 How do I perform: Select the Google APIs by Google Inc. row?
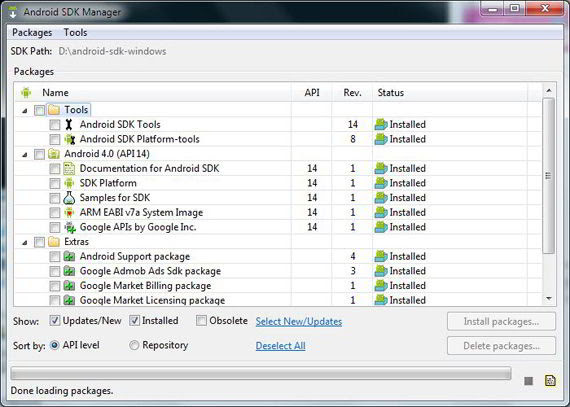coord(278,227)
